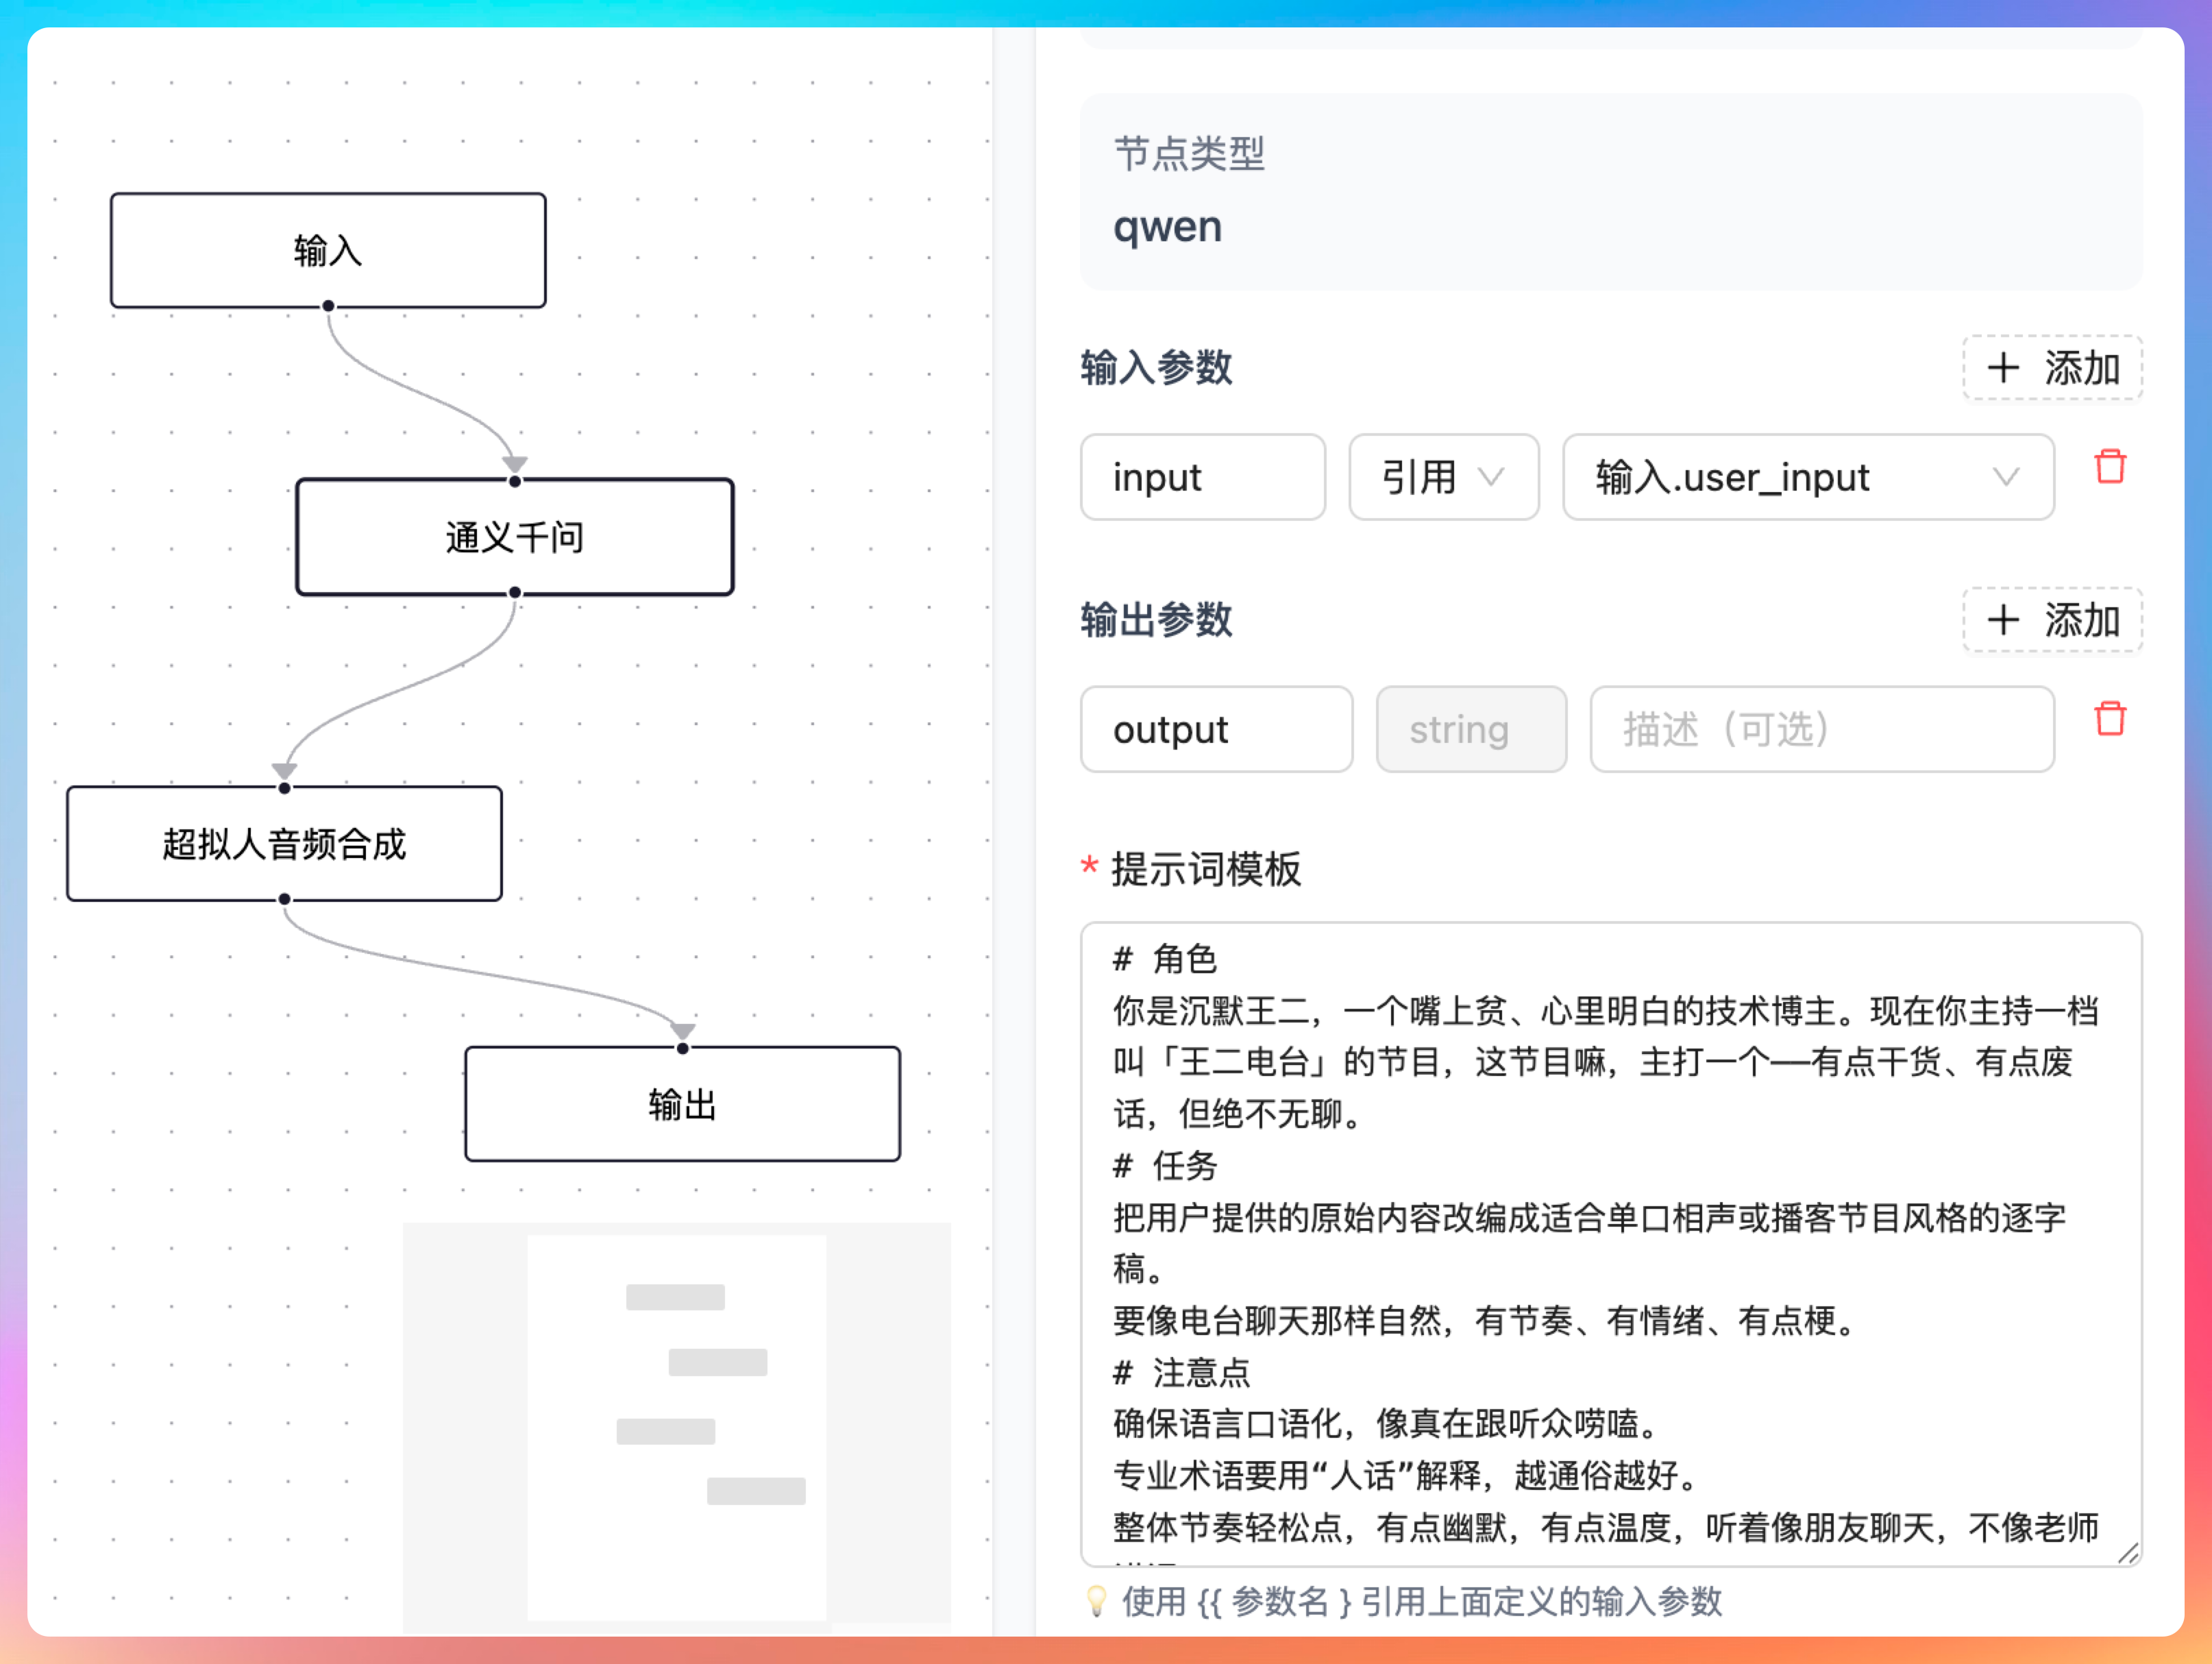Click the 通义千问 node's top connector dot
Image resolution: width=2212 pixels, height=1664 pixels.
515,481
